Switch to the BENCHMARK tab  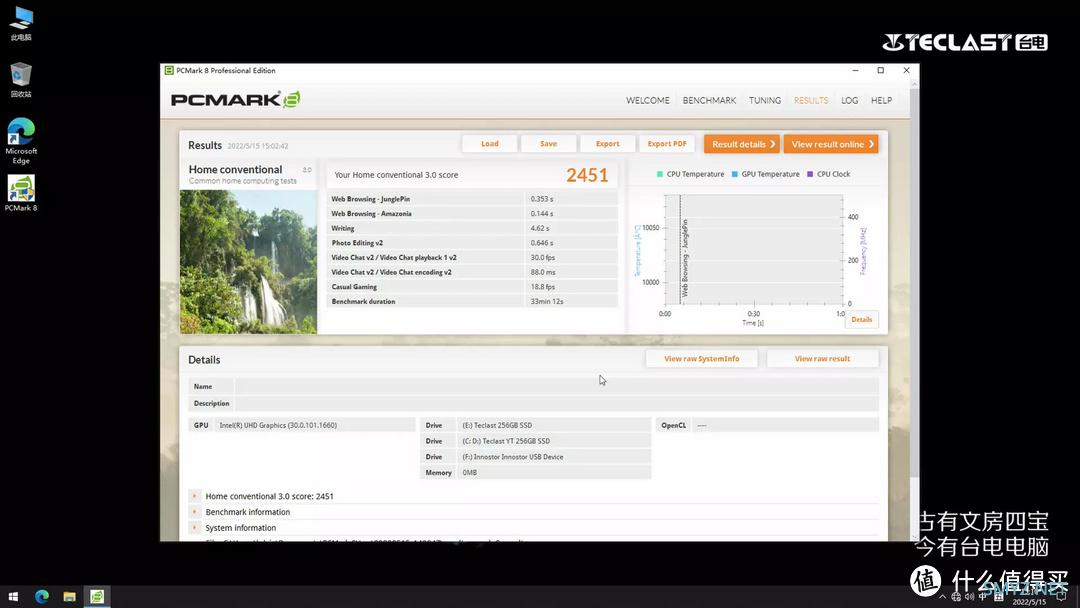(x=709, y=101)
